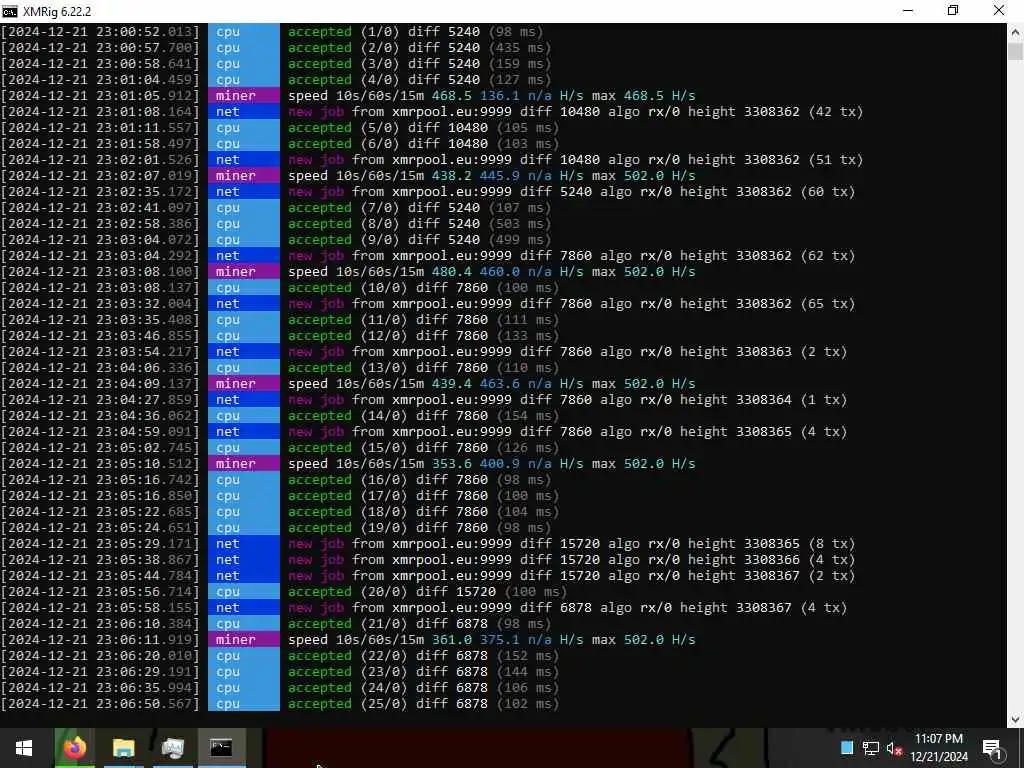Click the console vertical scrollbar thumb
This screenshot has height=768, width=1024.
pyautogui.click(x=1016, y=51)
